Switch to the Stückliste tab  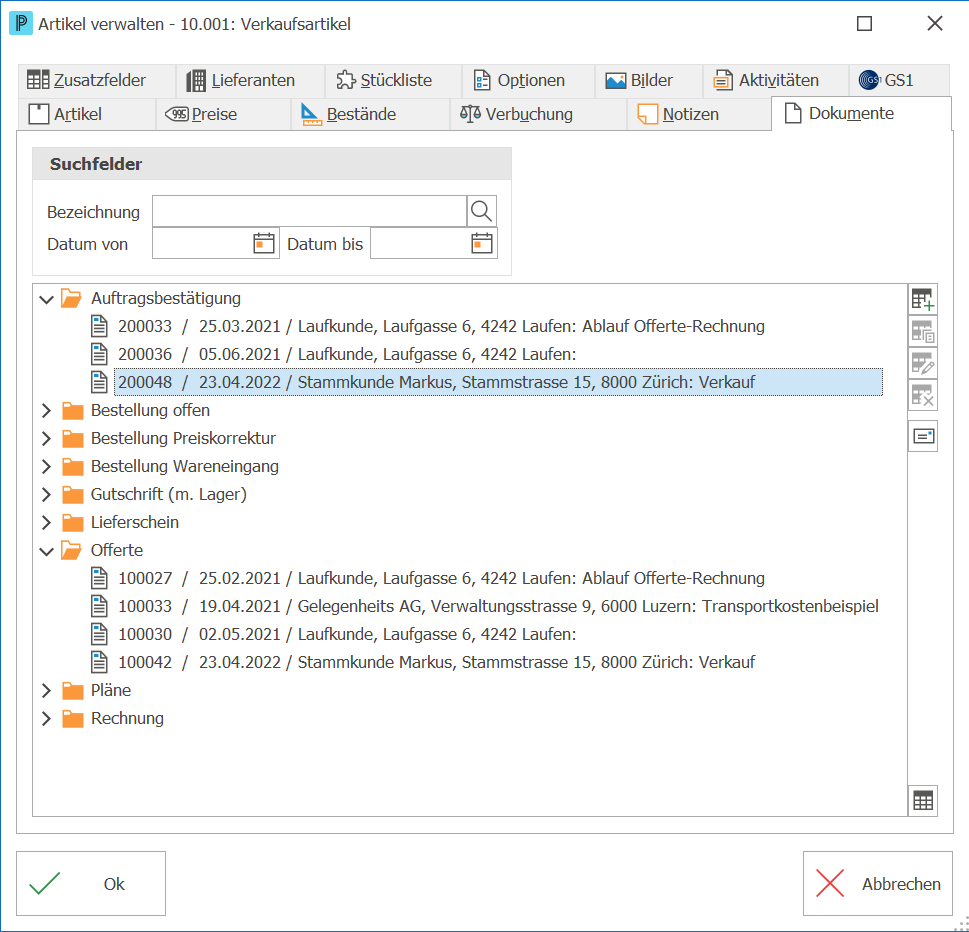coord(394,80)
